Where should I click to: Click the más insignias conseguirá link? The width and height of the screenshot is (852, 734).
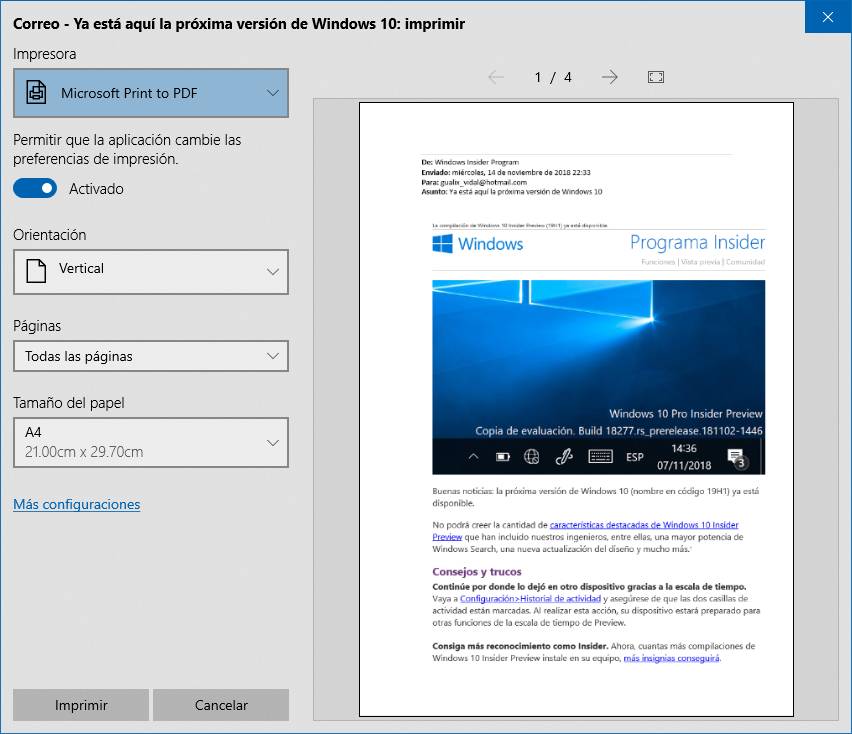pyautogui.click(x=671, y=658)
